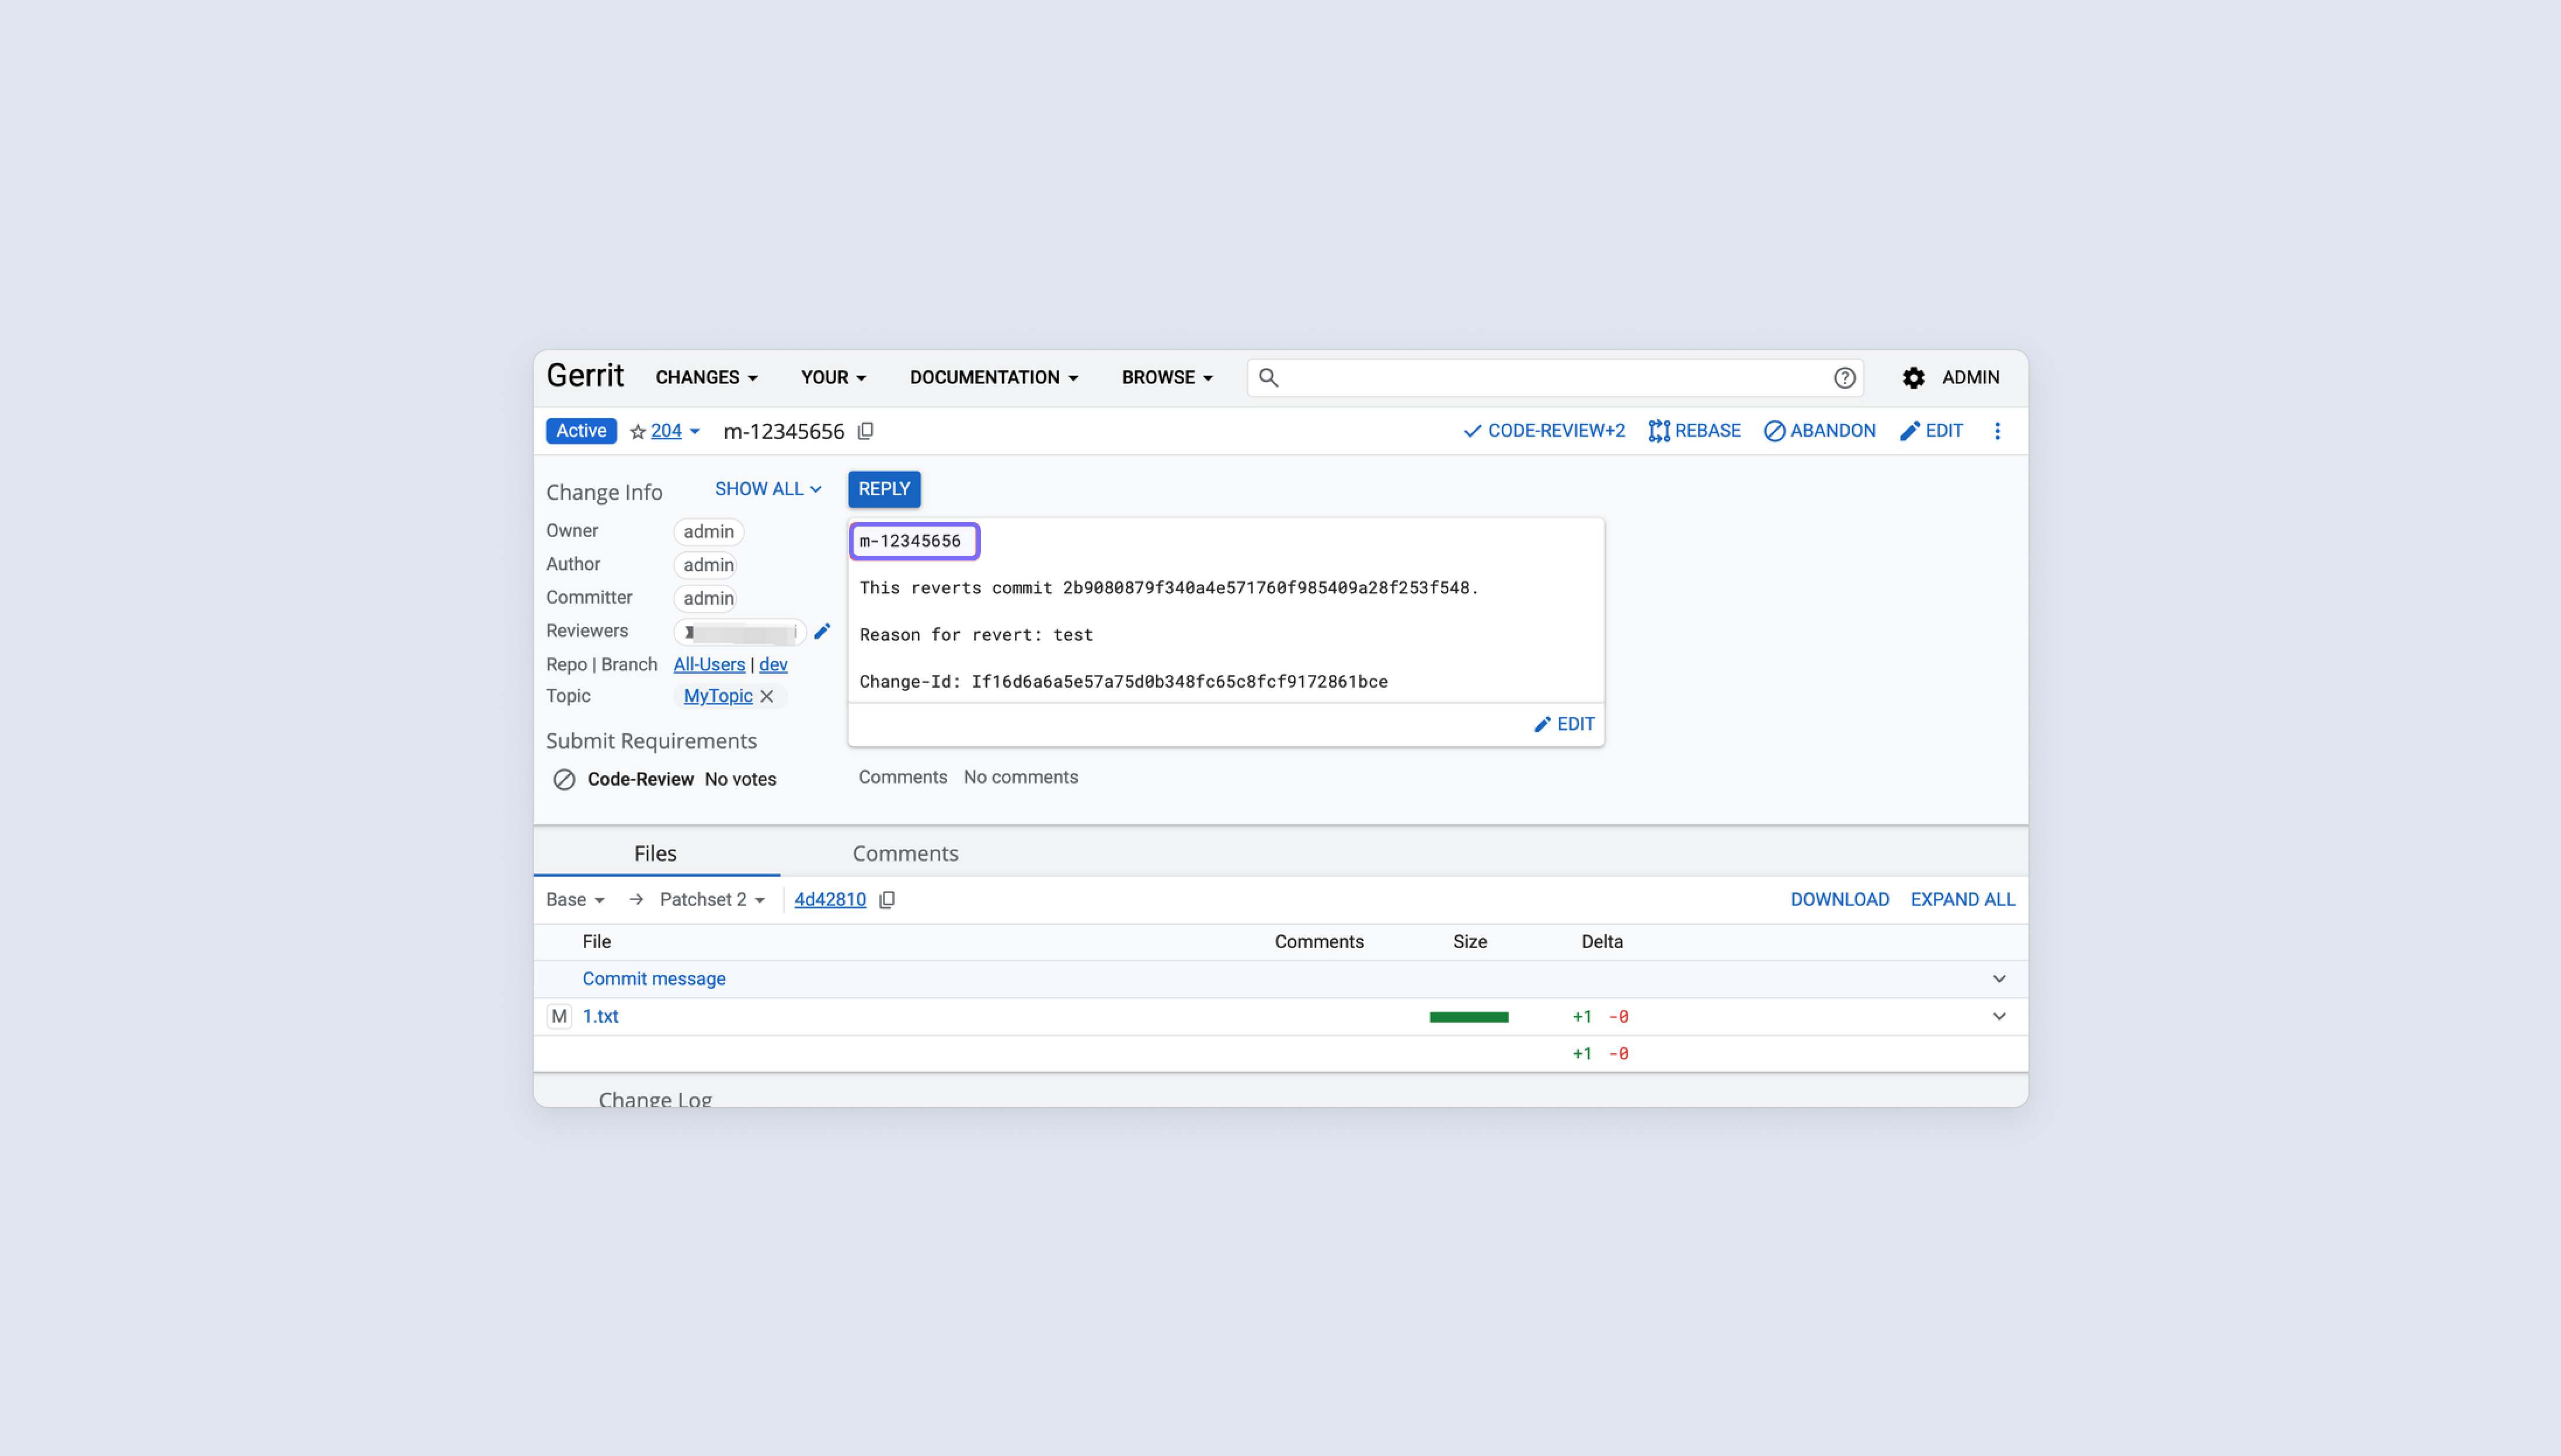Image resolution: width=2561 pixels, height=1456 pixels.
Task: Open the ADMIN account menu
Action: 1970,378
